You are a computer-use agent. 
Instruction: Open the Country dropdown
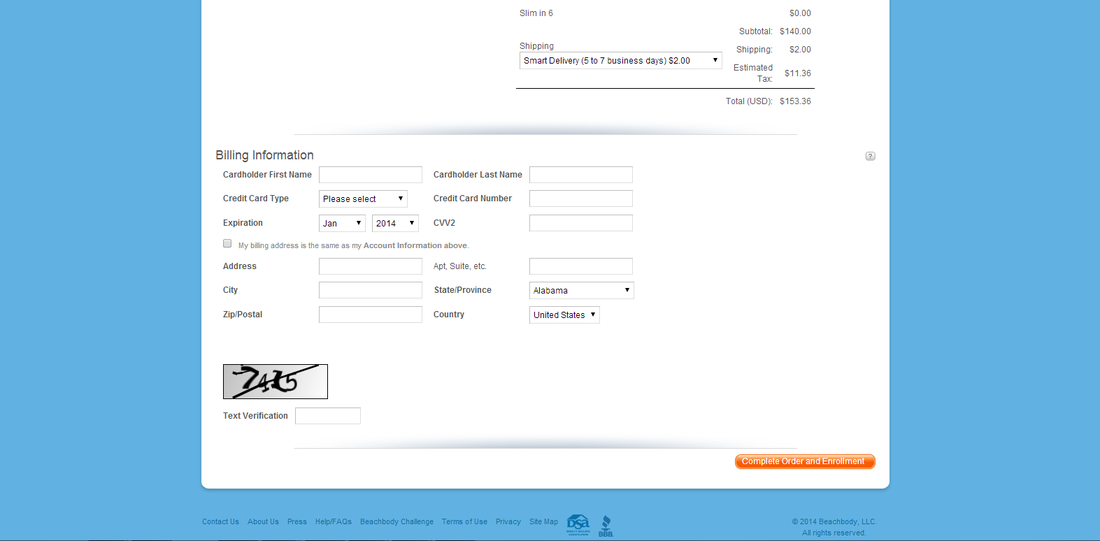[565, 315]
